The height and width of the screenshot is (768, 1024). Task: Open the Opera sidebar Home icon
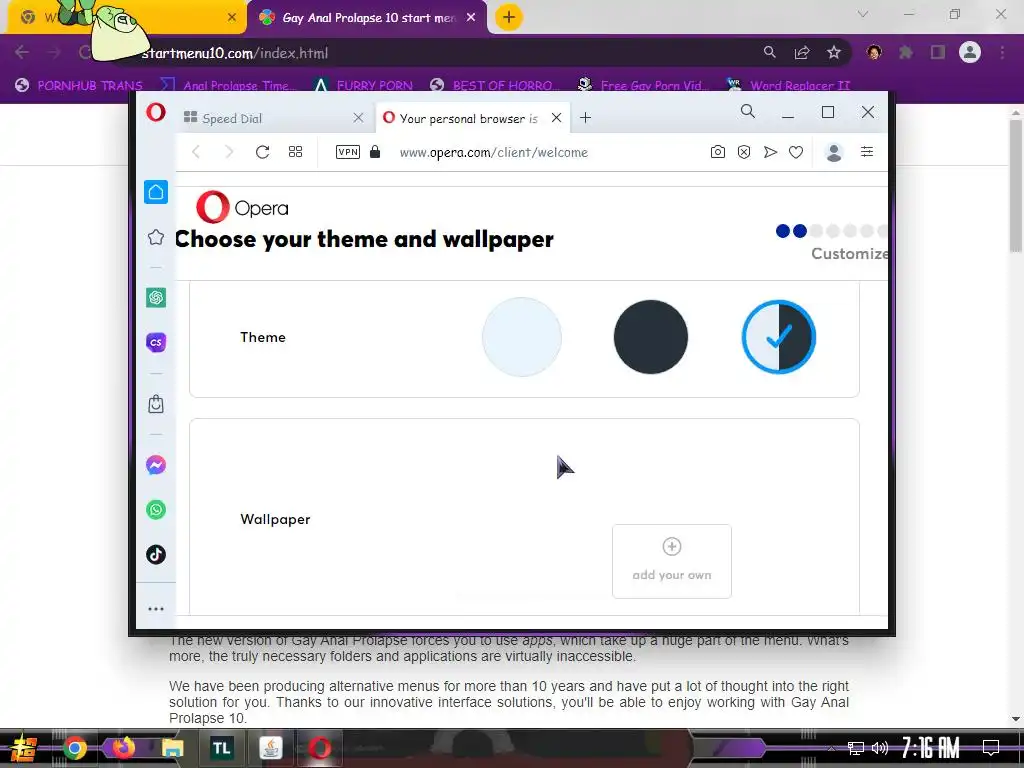click(155, 192)
